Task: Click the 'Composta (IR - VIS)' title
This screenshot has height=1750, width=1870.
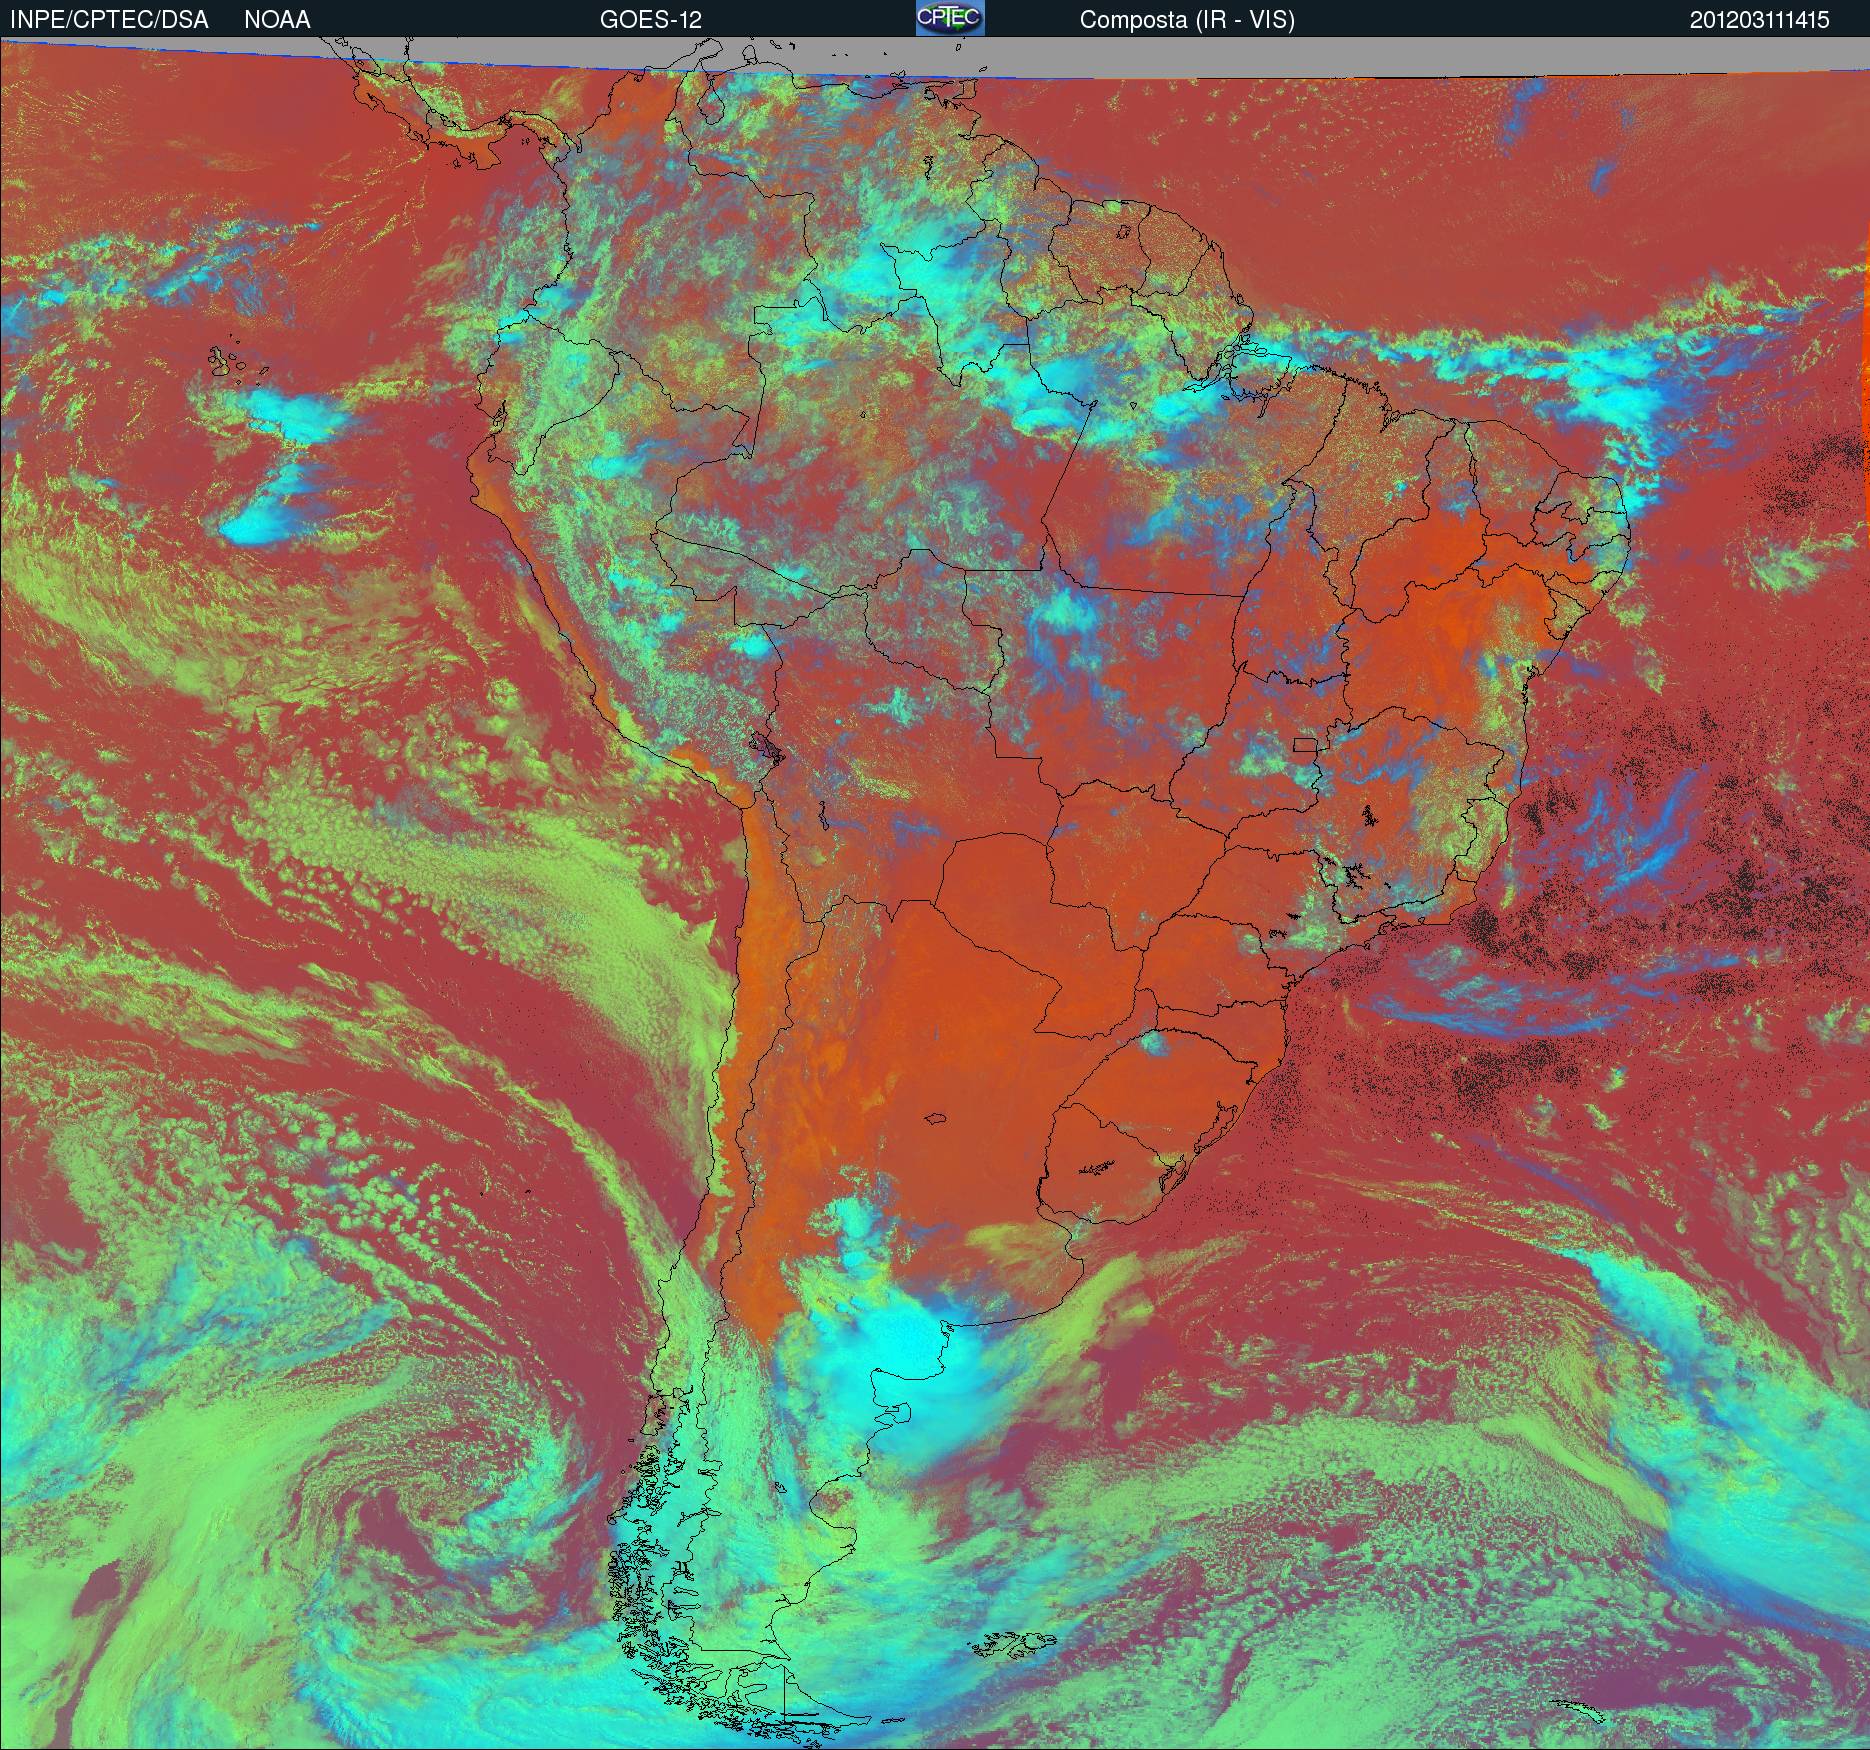Action: (x=1187, y=20)
